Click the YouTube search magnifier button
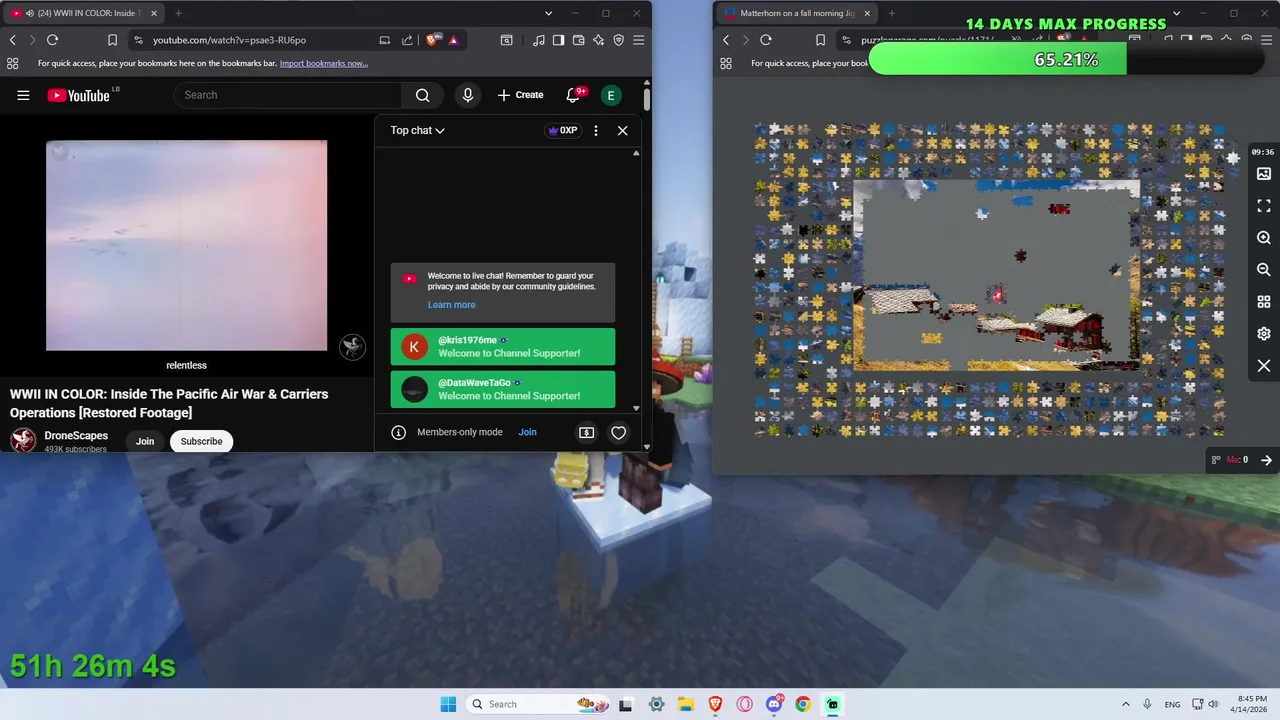The width and height of the screenshot is (1280, 720). 422,95
